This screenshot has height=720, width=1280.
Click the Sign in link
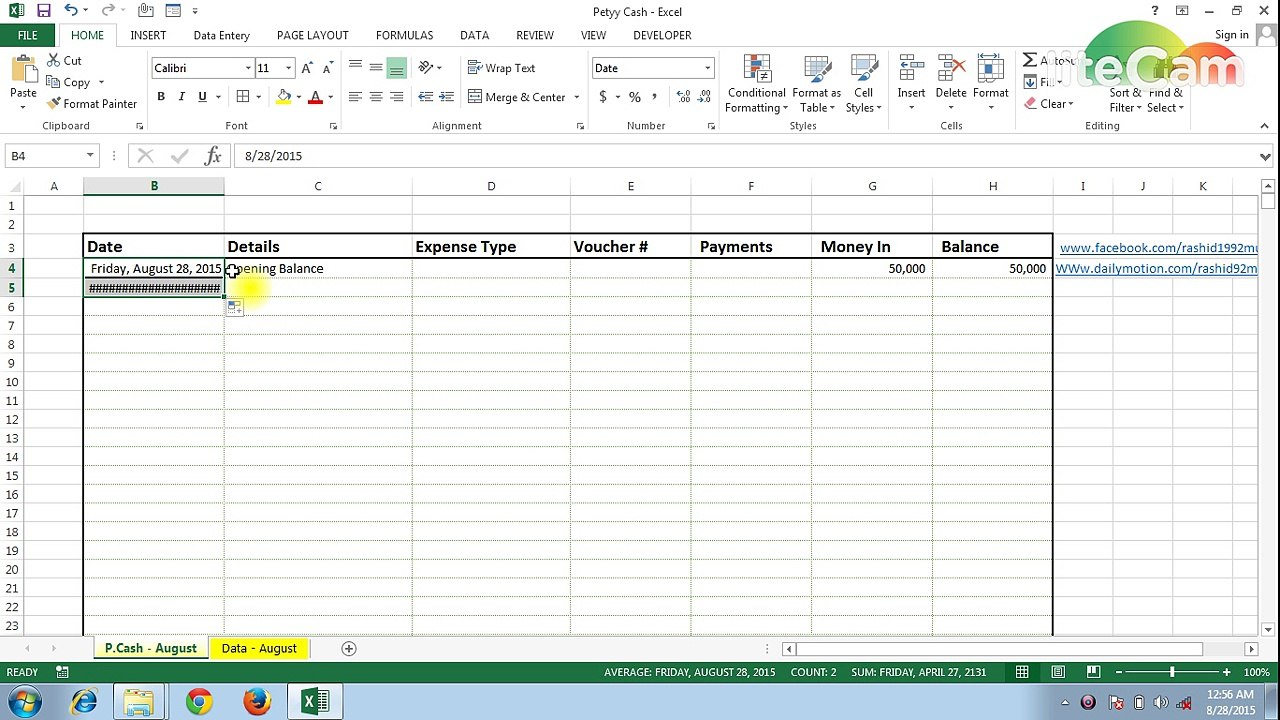click(x=1232, y=35)
